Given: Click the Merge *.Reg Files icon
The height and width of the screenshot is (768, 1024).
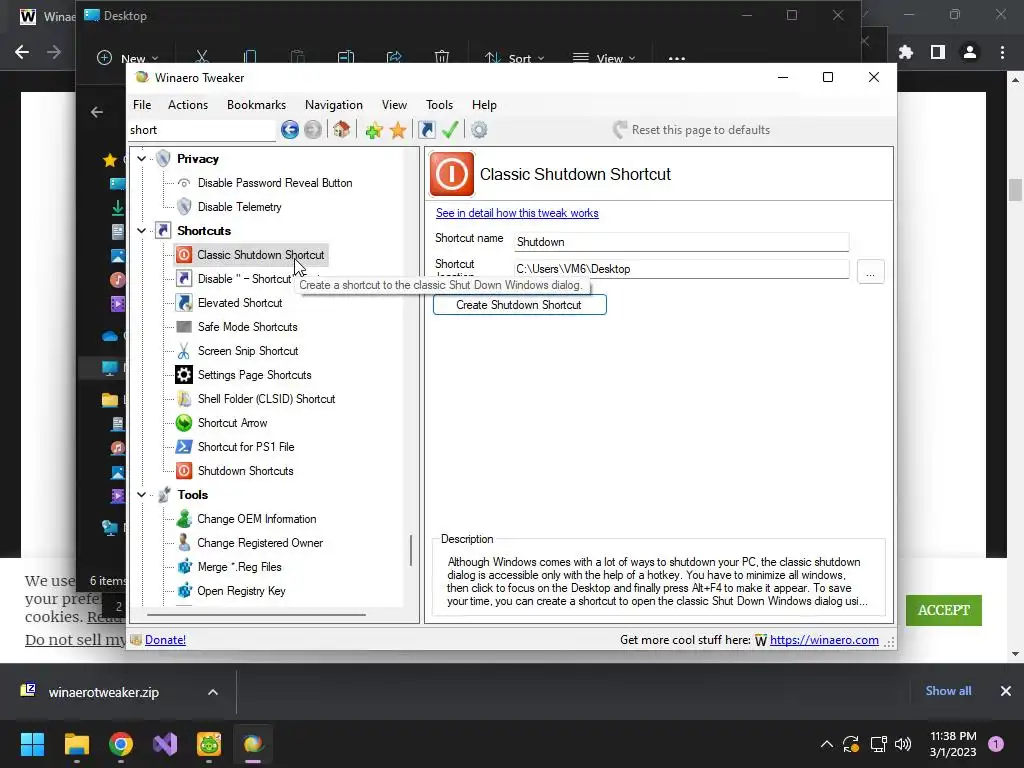Looking at the screenshot, I should [184, 567].
